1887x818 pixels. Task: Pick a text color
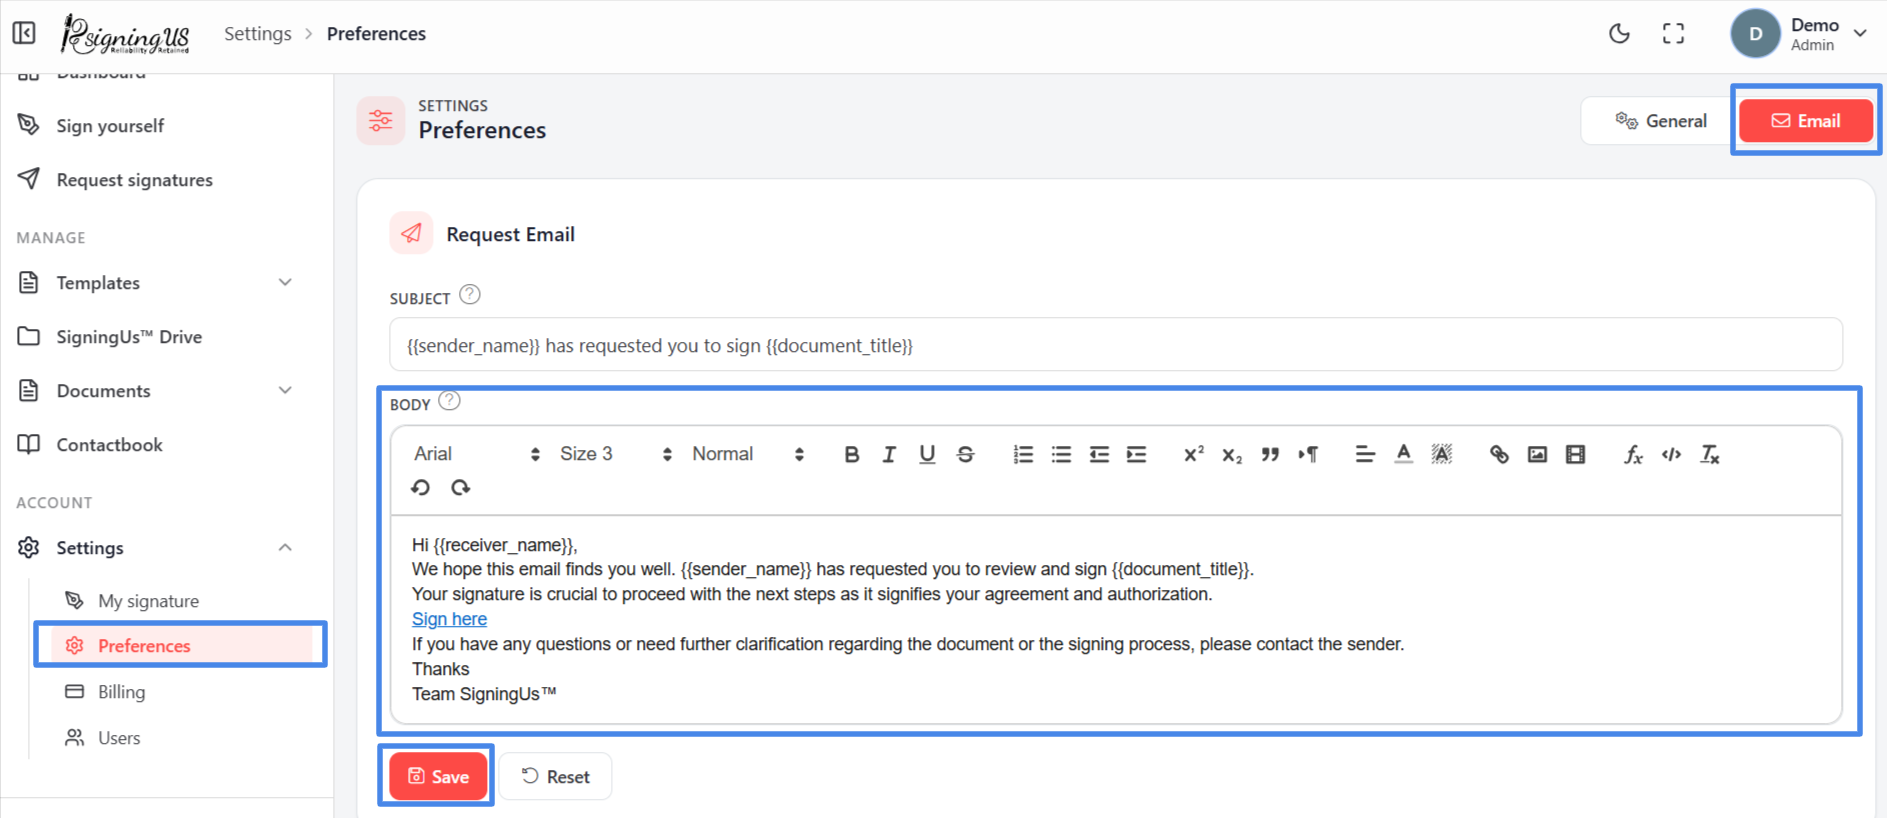[x=1403, y=454]
